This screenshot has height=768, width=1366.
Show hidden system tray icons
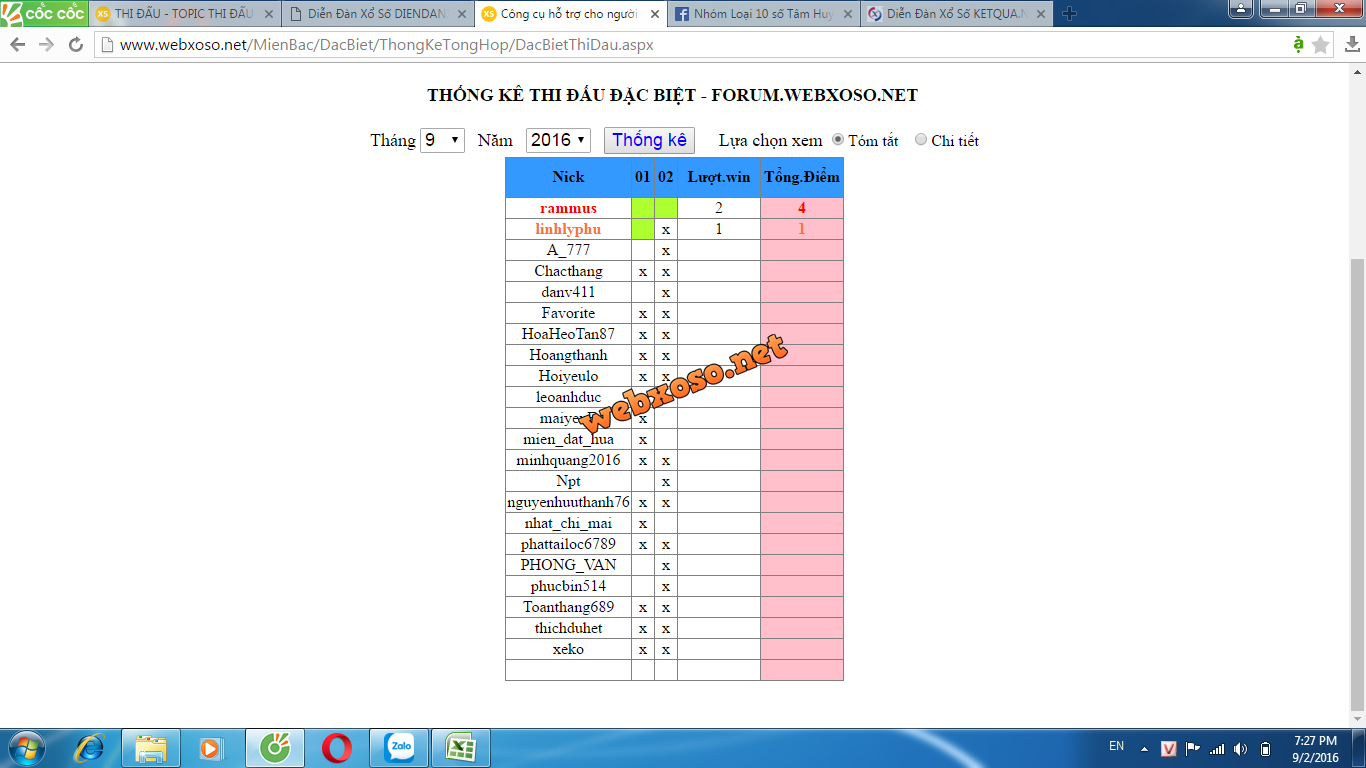[x=1144, y=749]
